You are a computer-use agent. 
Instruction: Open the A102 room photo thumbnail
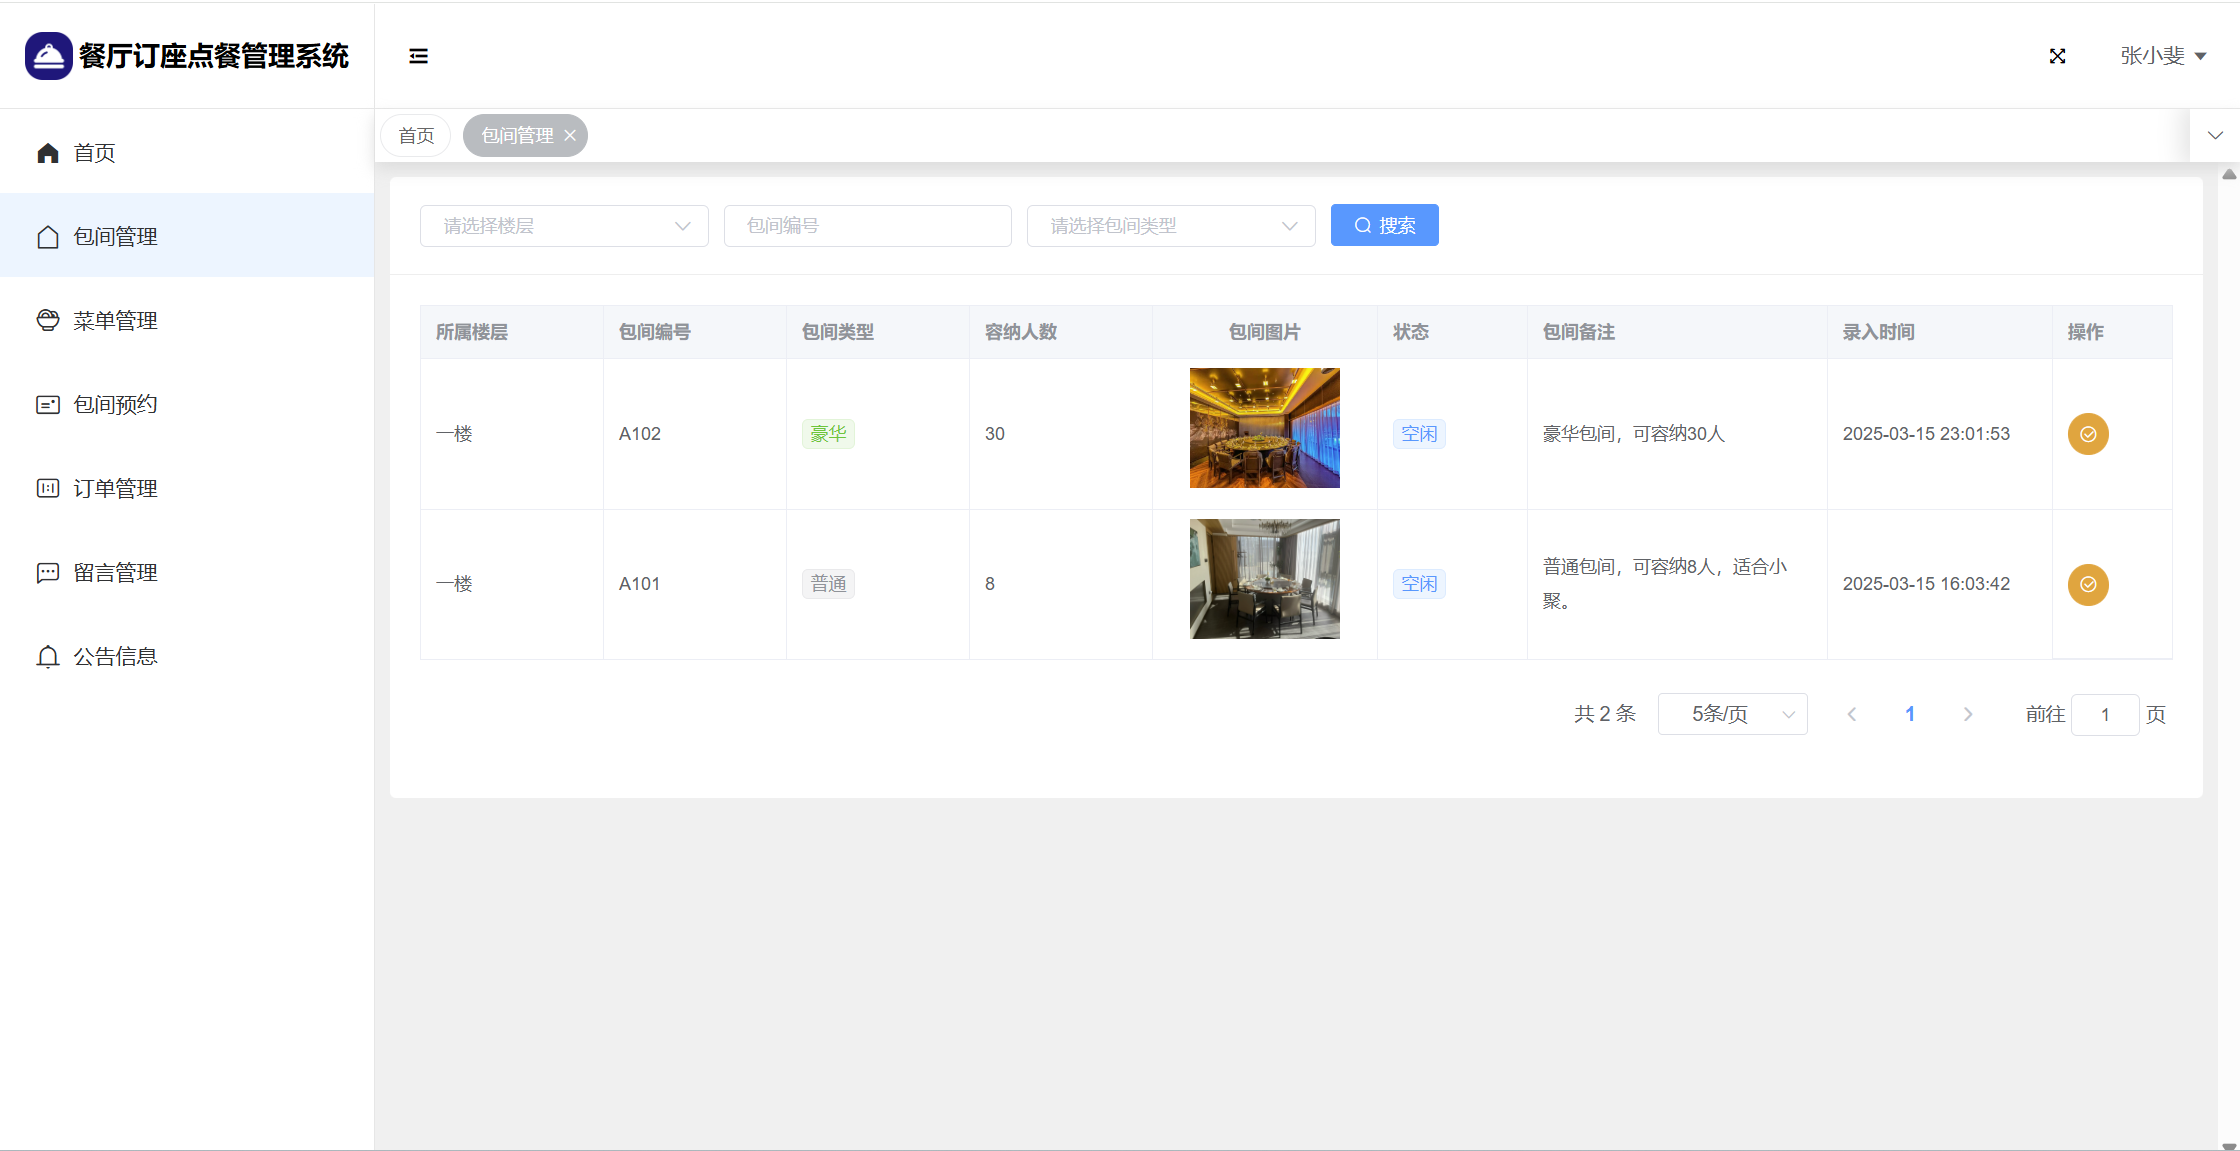click(1264, 428)
